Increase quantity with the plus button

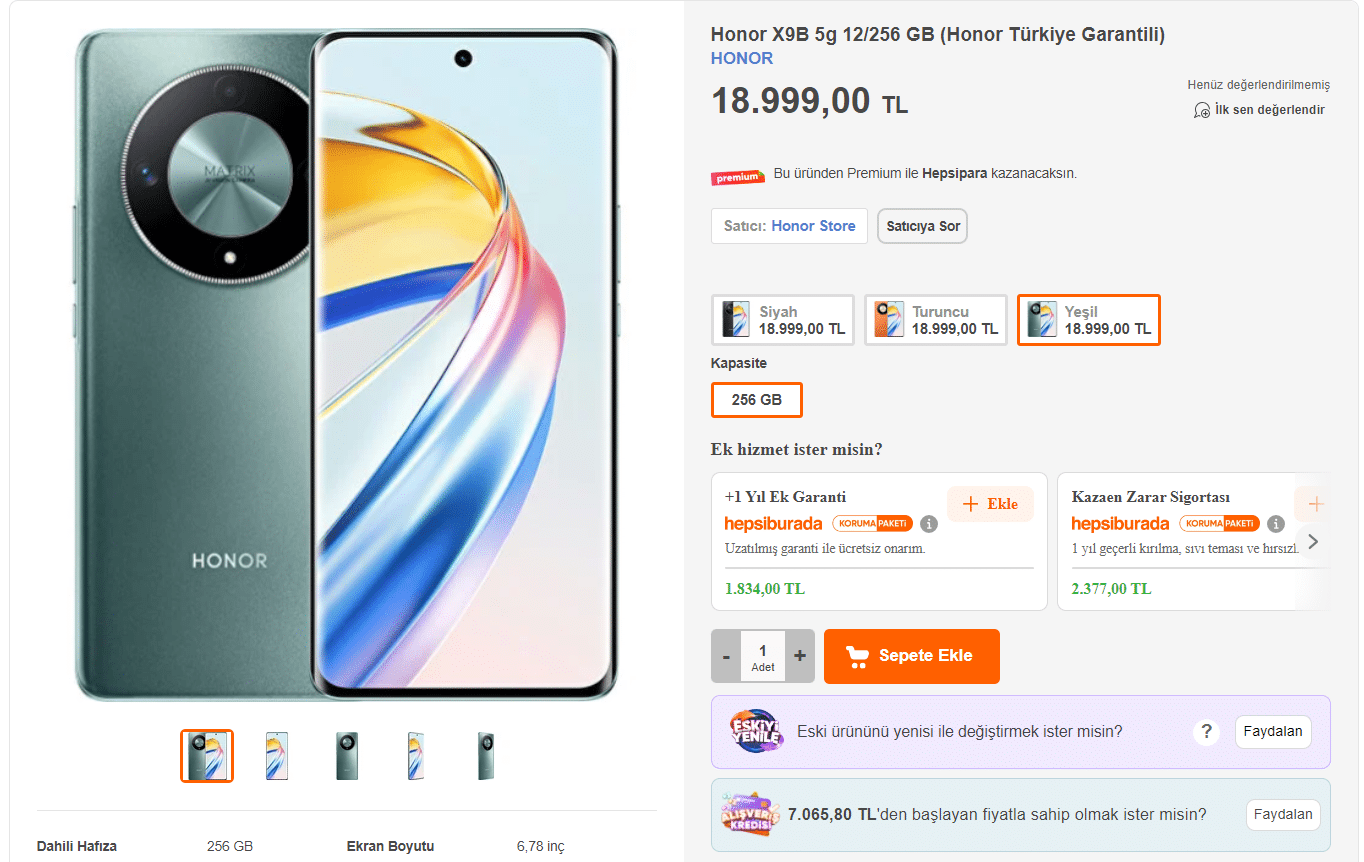tap(800, 656)
